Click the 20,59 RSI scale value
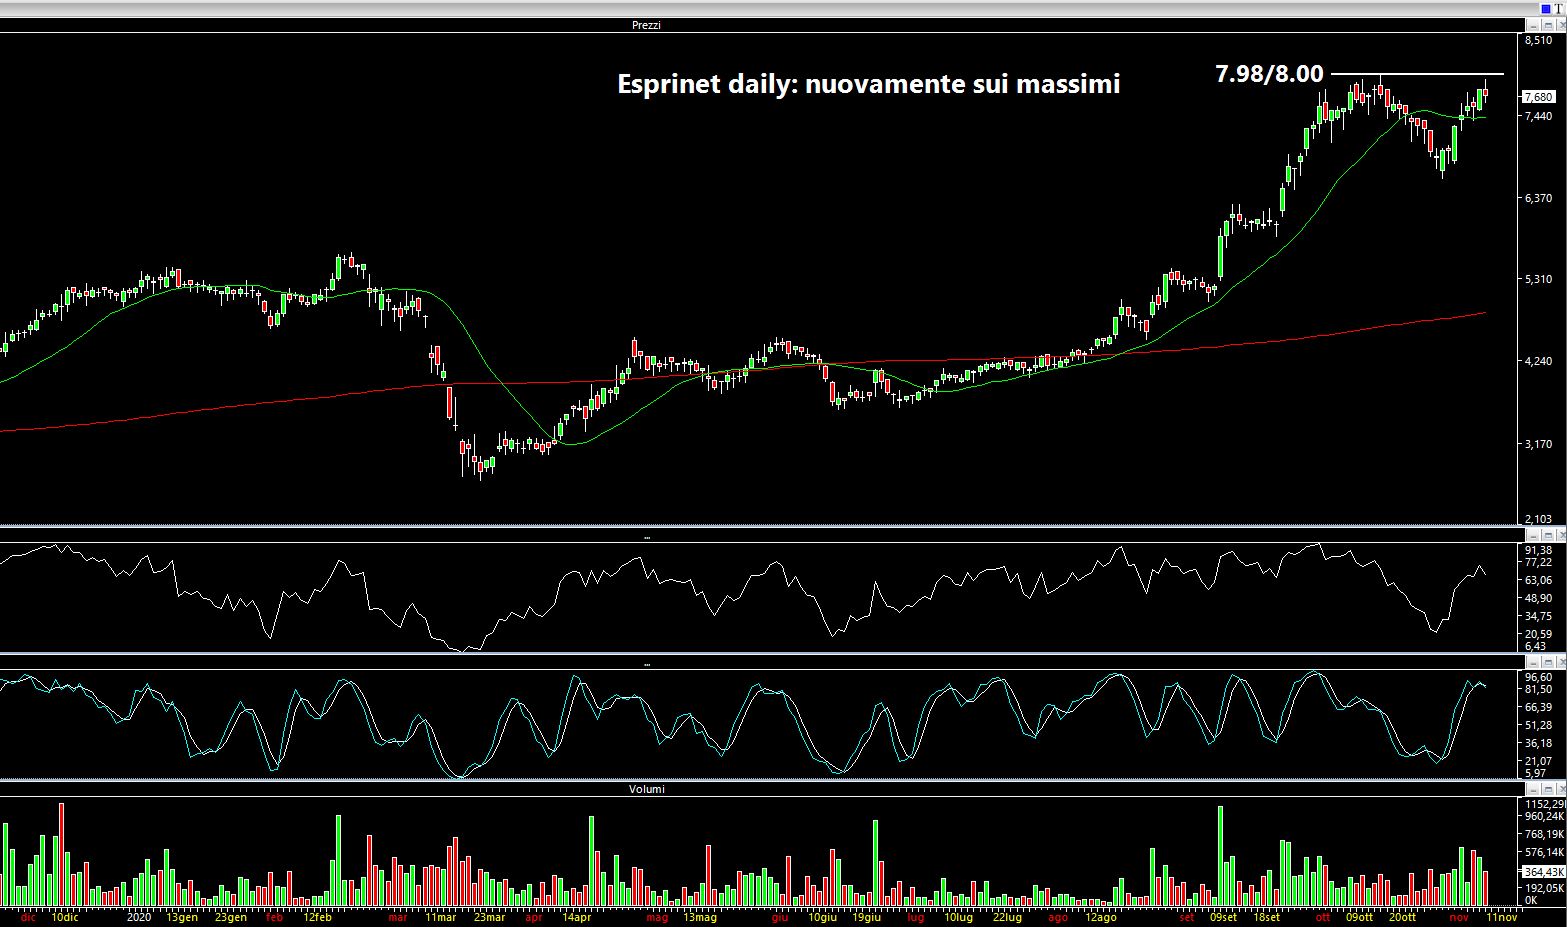 coord(1538,634)
